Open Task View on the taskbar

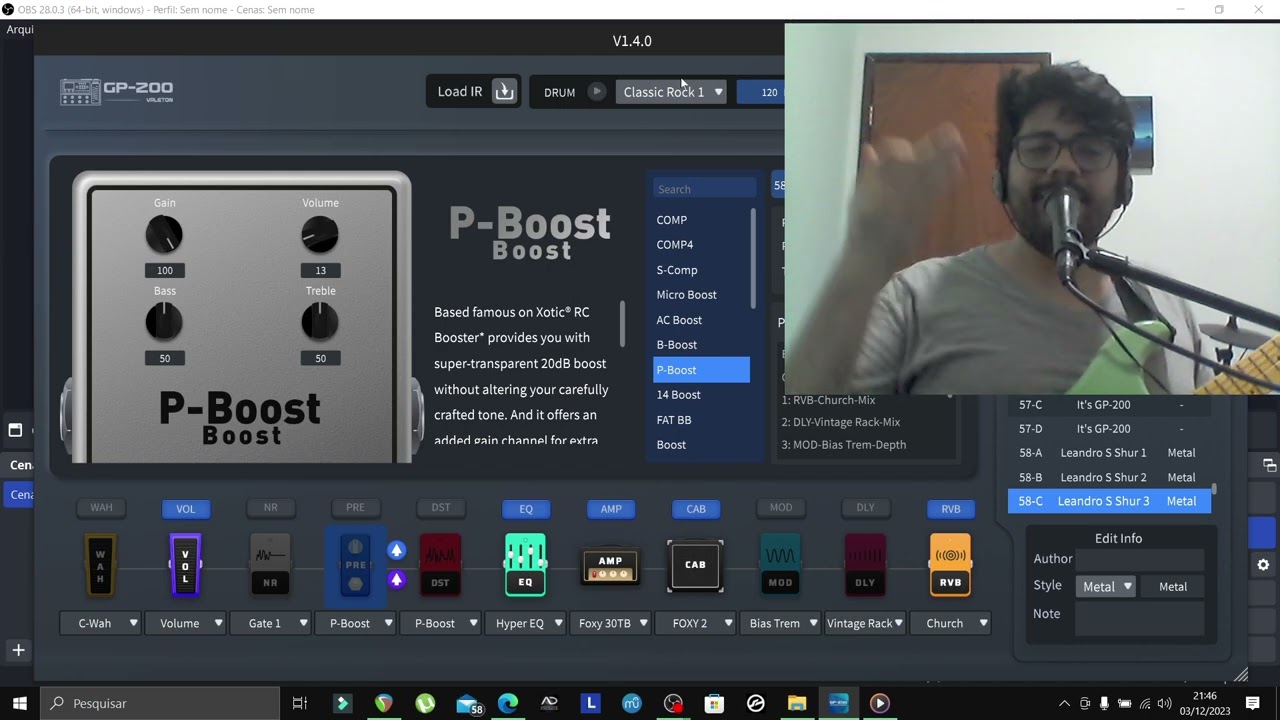point(299,703)
